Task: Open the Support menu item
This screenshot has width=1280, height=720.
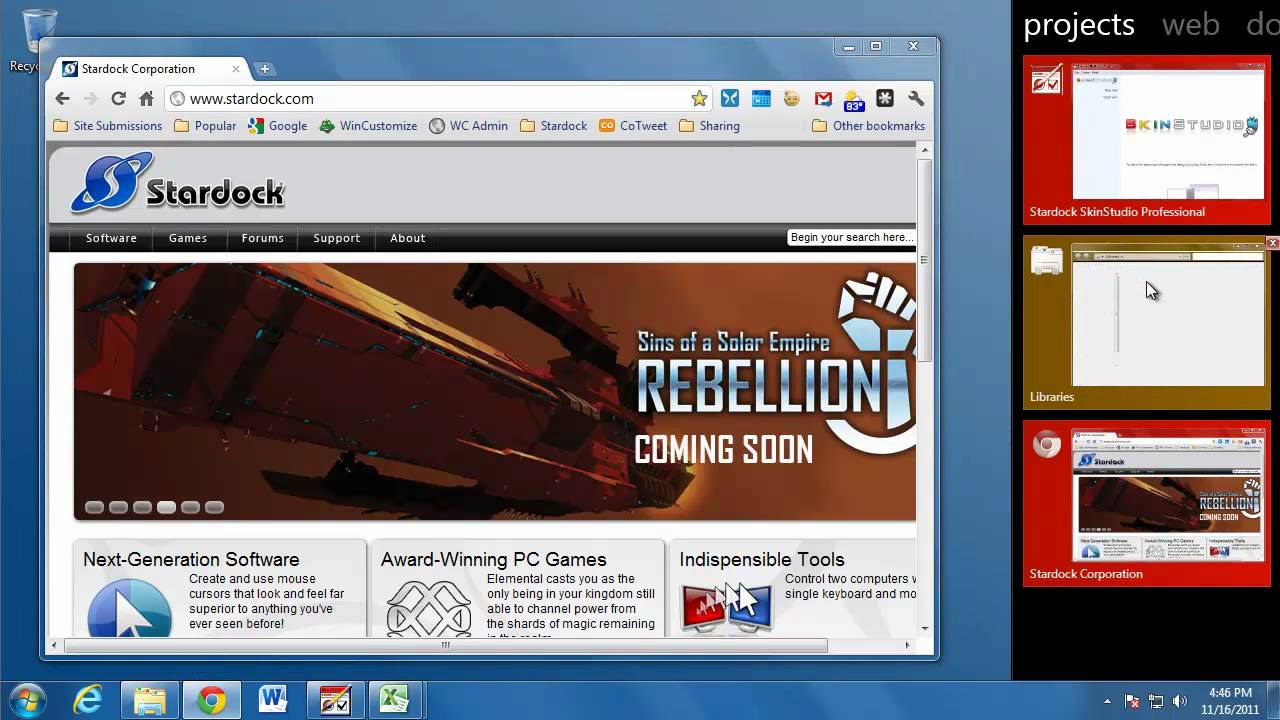Action: pyautogui.click(x=336, y=238)
